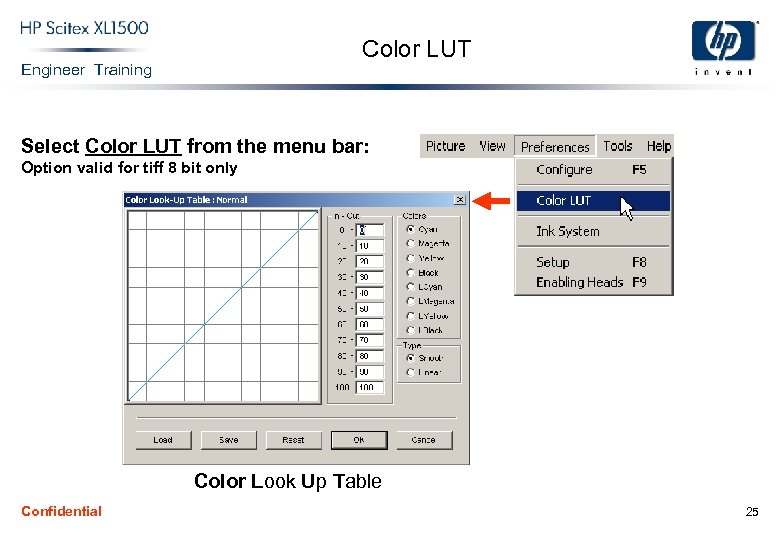The width and height of the screenshot is (780, 540).
Task: Click the output field showing 30
Action: pyautogui.click(x=370, y=277)
